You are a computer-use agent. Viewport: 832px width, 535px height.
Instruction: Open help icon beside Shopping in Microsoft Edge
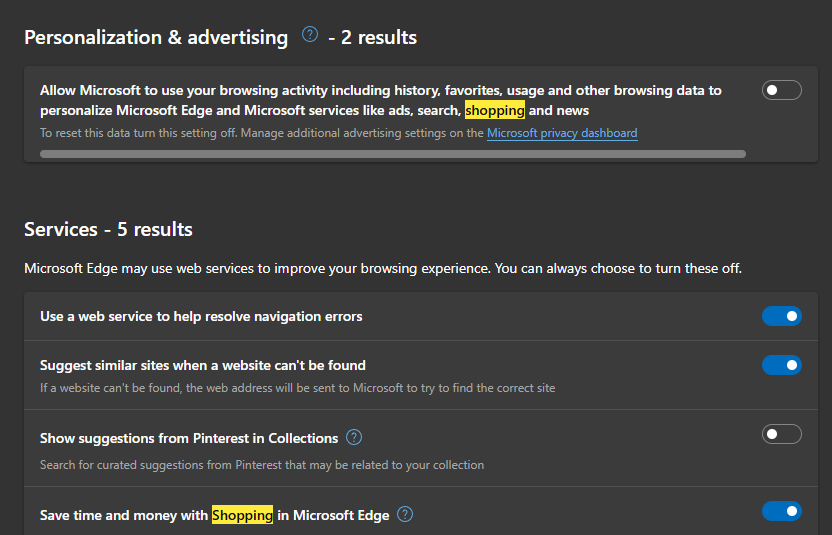(405, 515)
